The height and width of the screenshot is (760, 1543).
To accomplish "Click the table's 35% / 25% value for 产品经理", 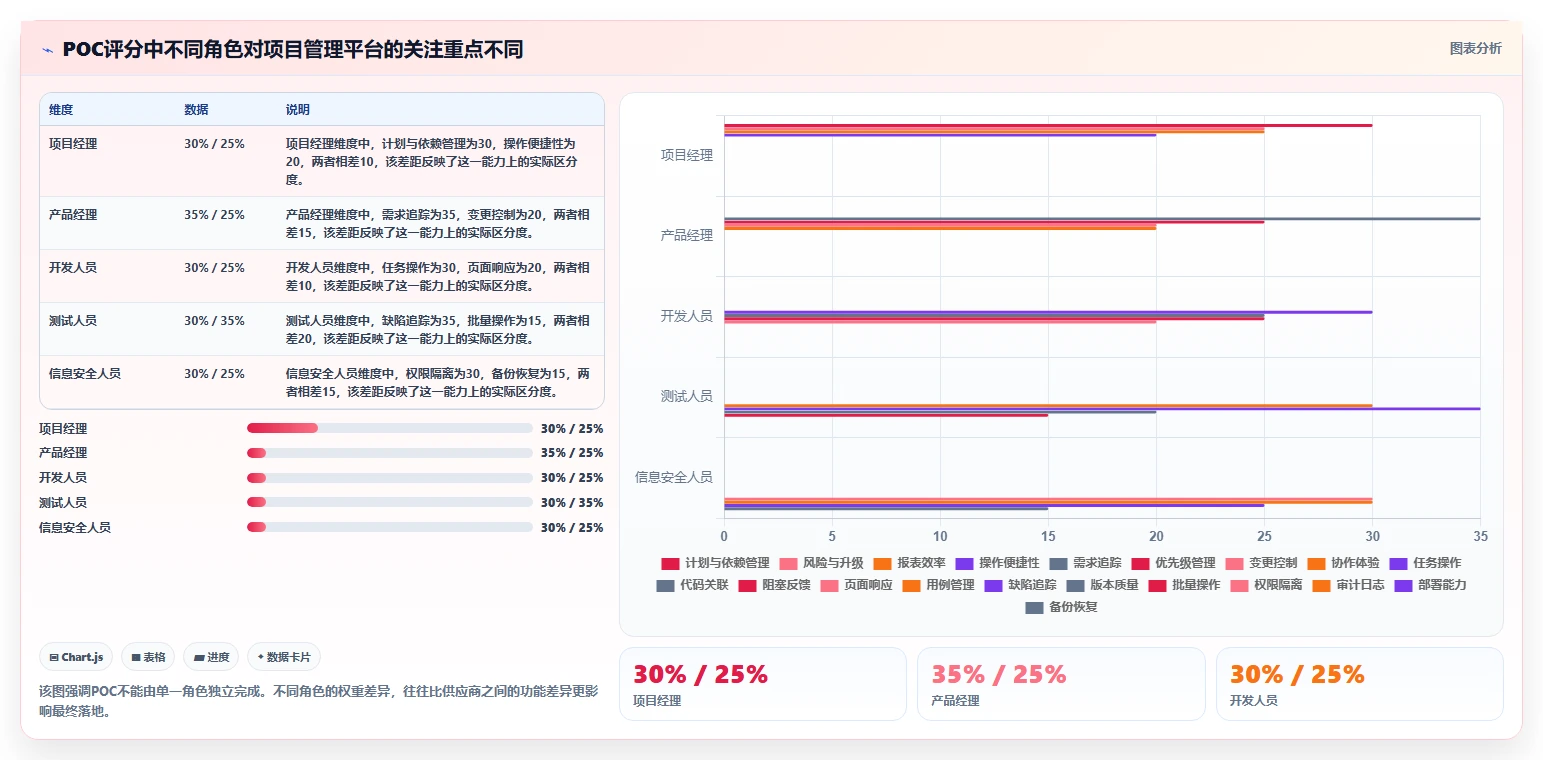I will 214,215.
